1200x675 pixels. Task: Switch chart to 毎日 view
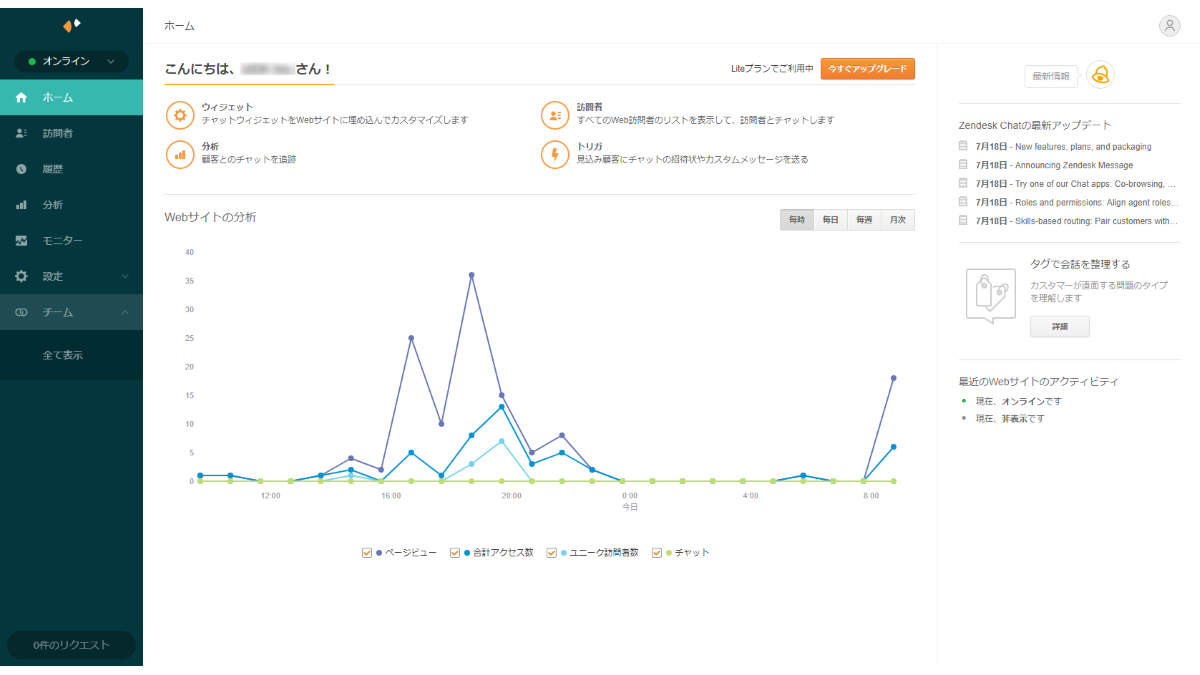pyautogui.click(x=830, y=220)
